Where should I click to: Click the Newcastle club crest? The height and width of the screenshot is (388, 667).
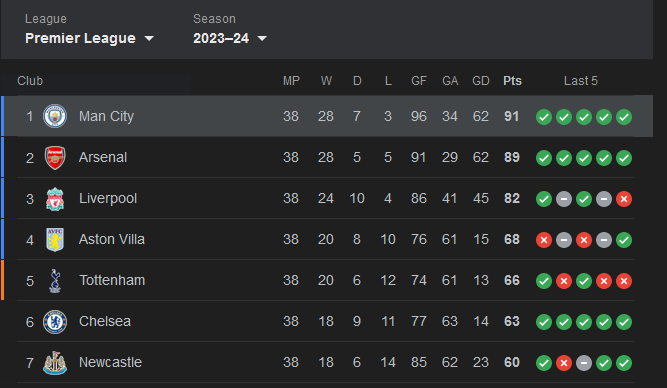(55, 363)
